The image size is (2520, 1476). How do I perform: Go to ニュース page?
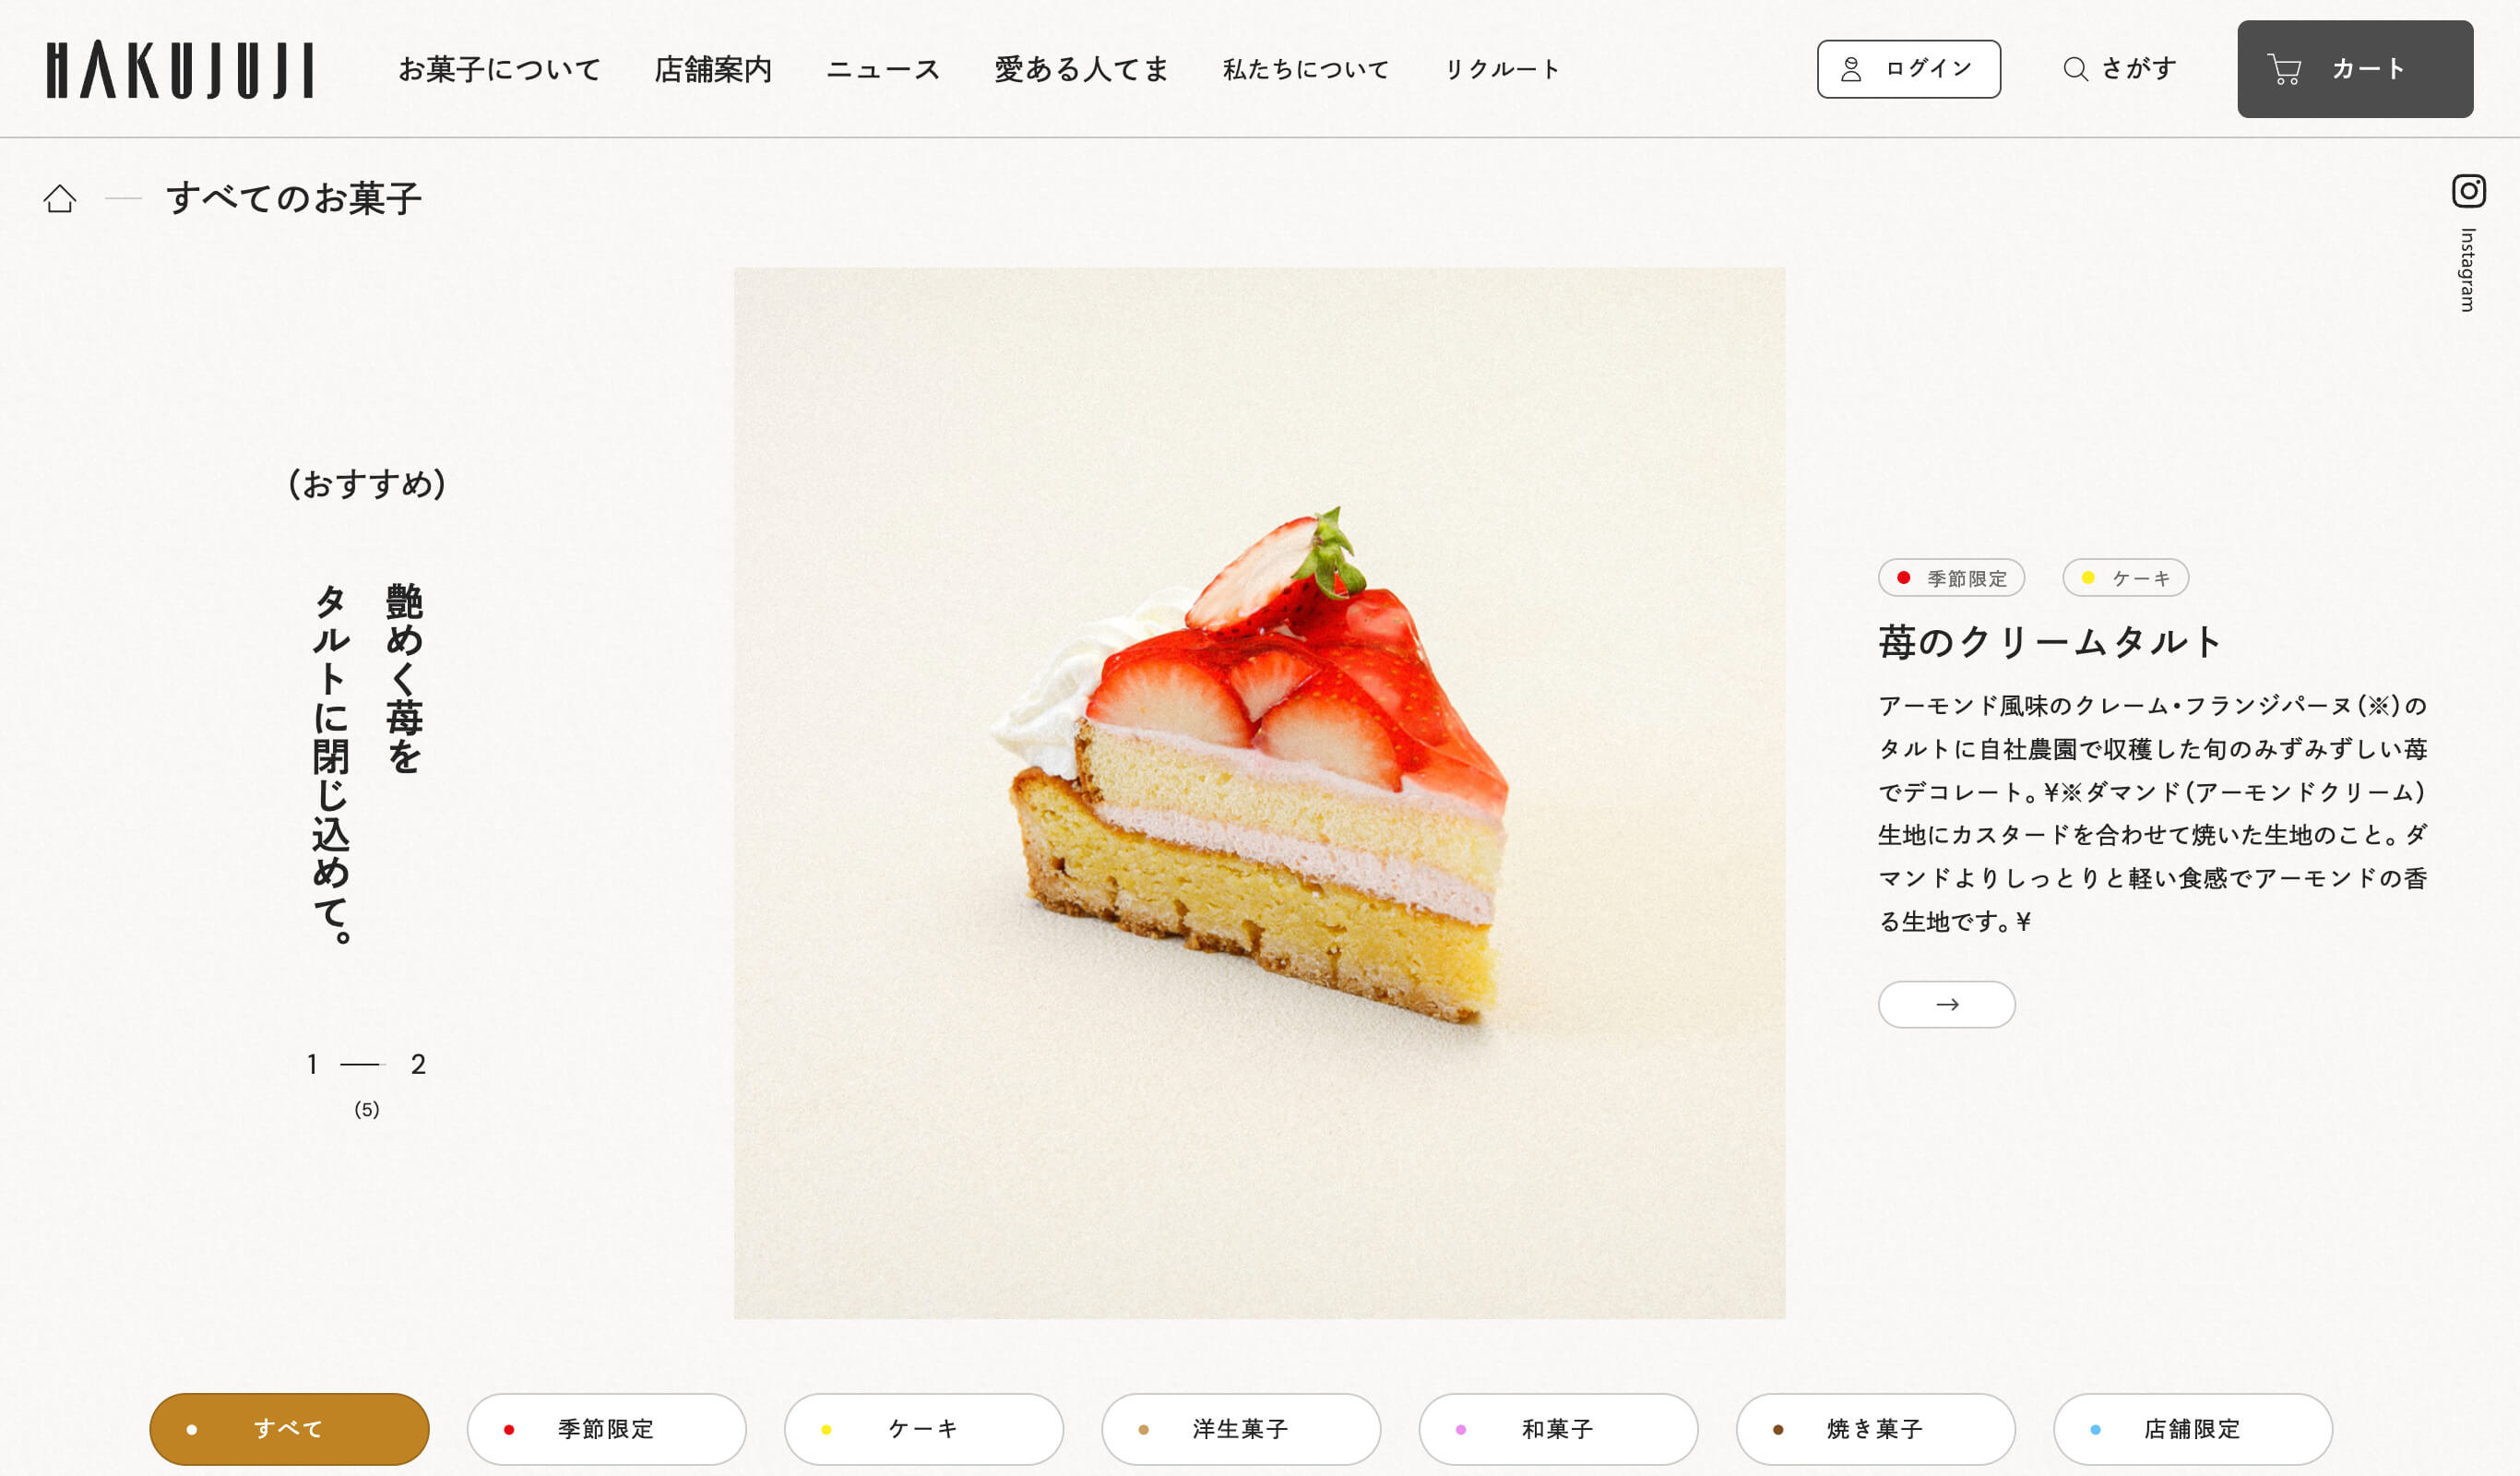(883, 69)
